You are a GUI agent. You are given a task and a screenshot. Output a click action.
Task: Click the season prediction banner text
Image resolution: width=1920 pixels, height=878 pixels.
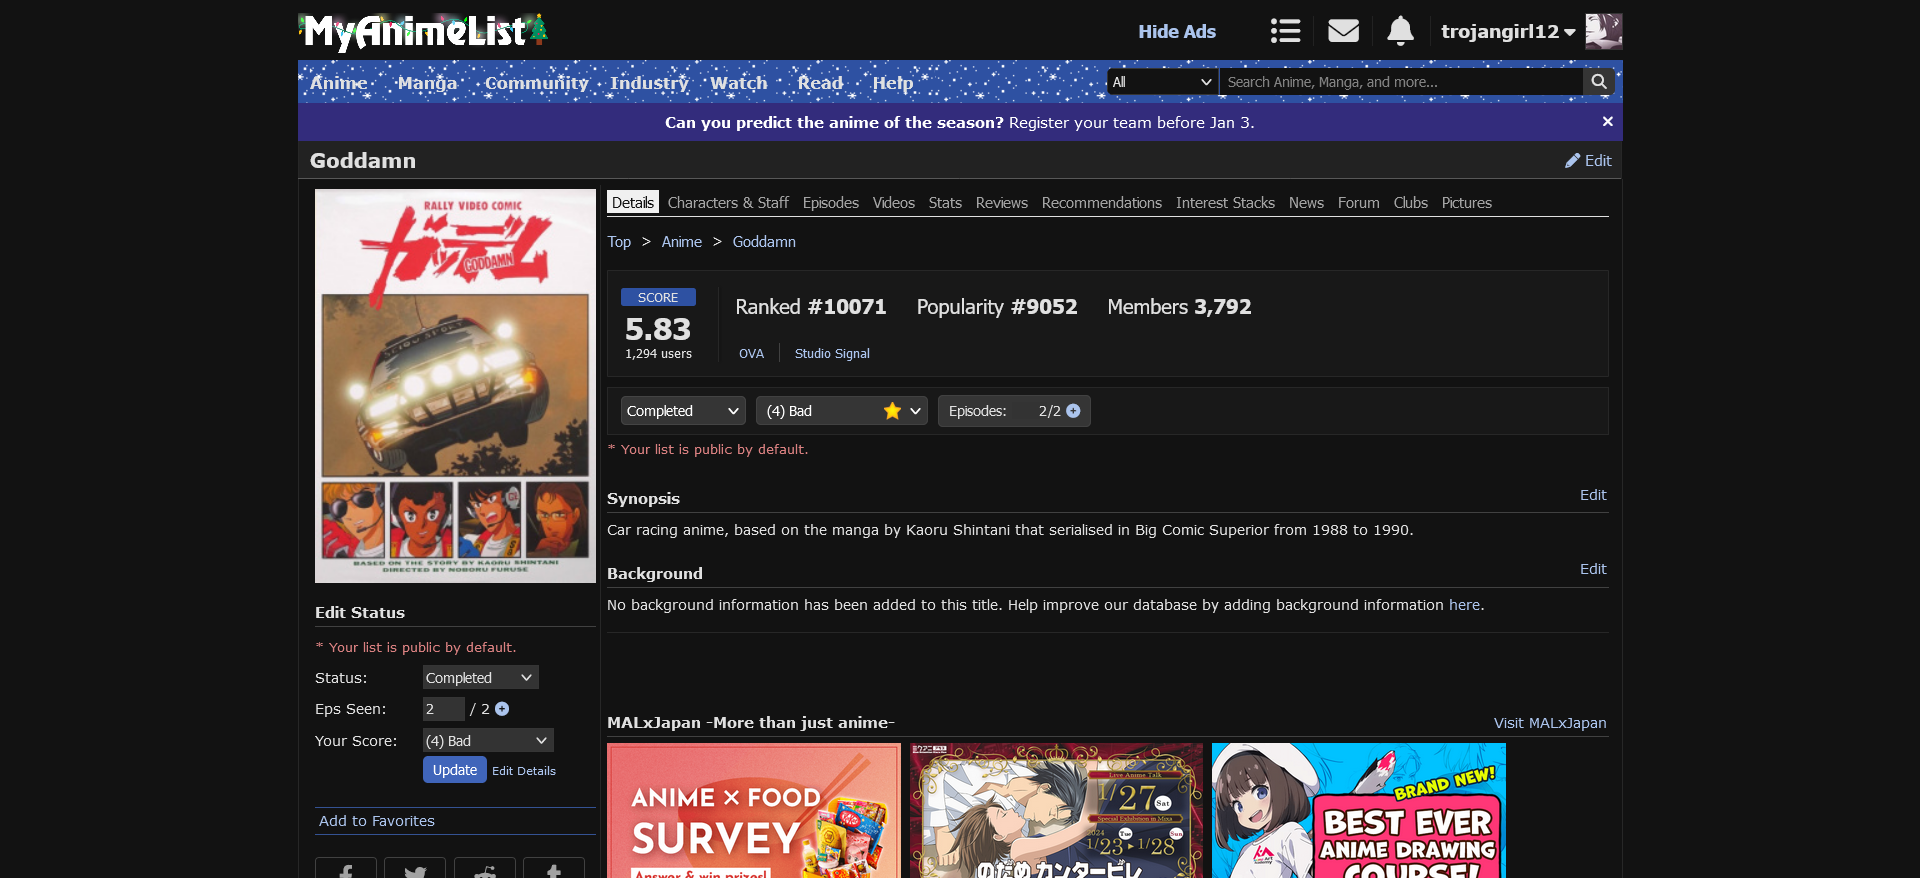tap(960, 122)
